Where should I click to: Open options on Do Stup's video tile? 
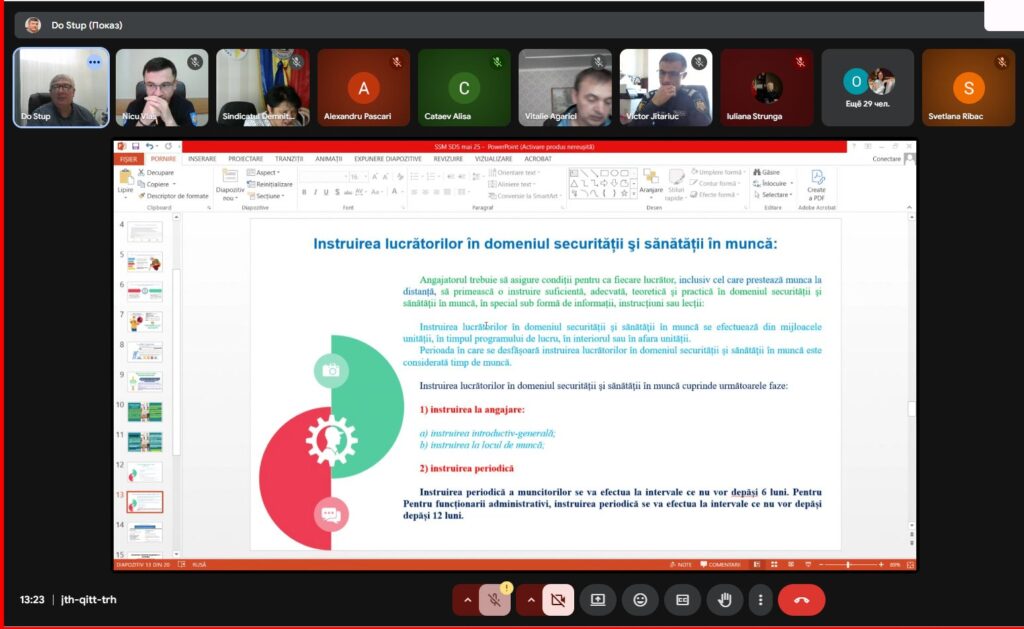94,62
